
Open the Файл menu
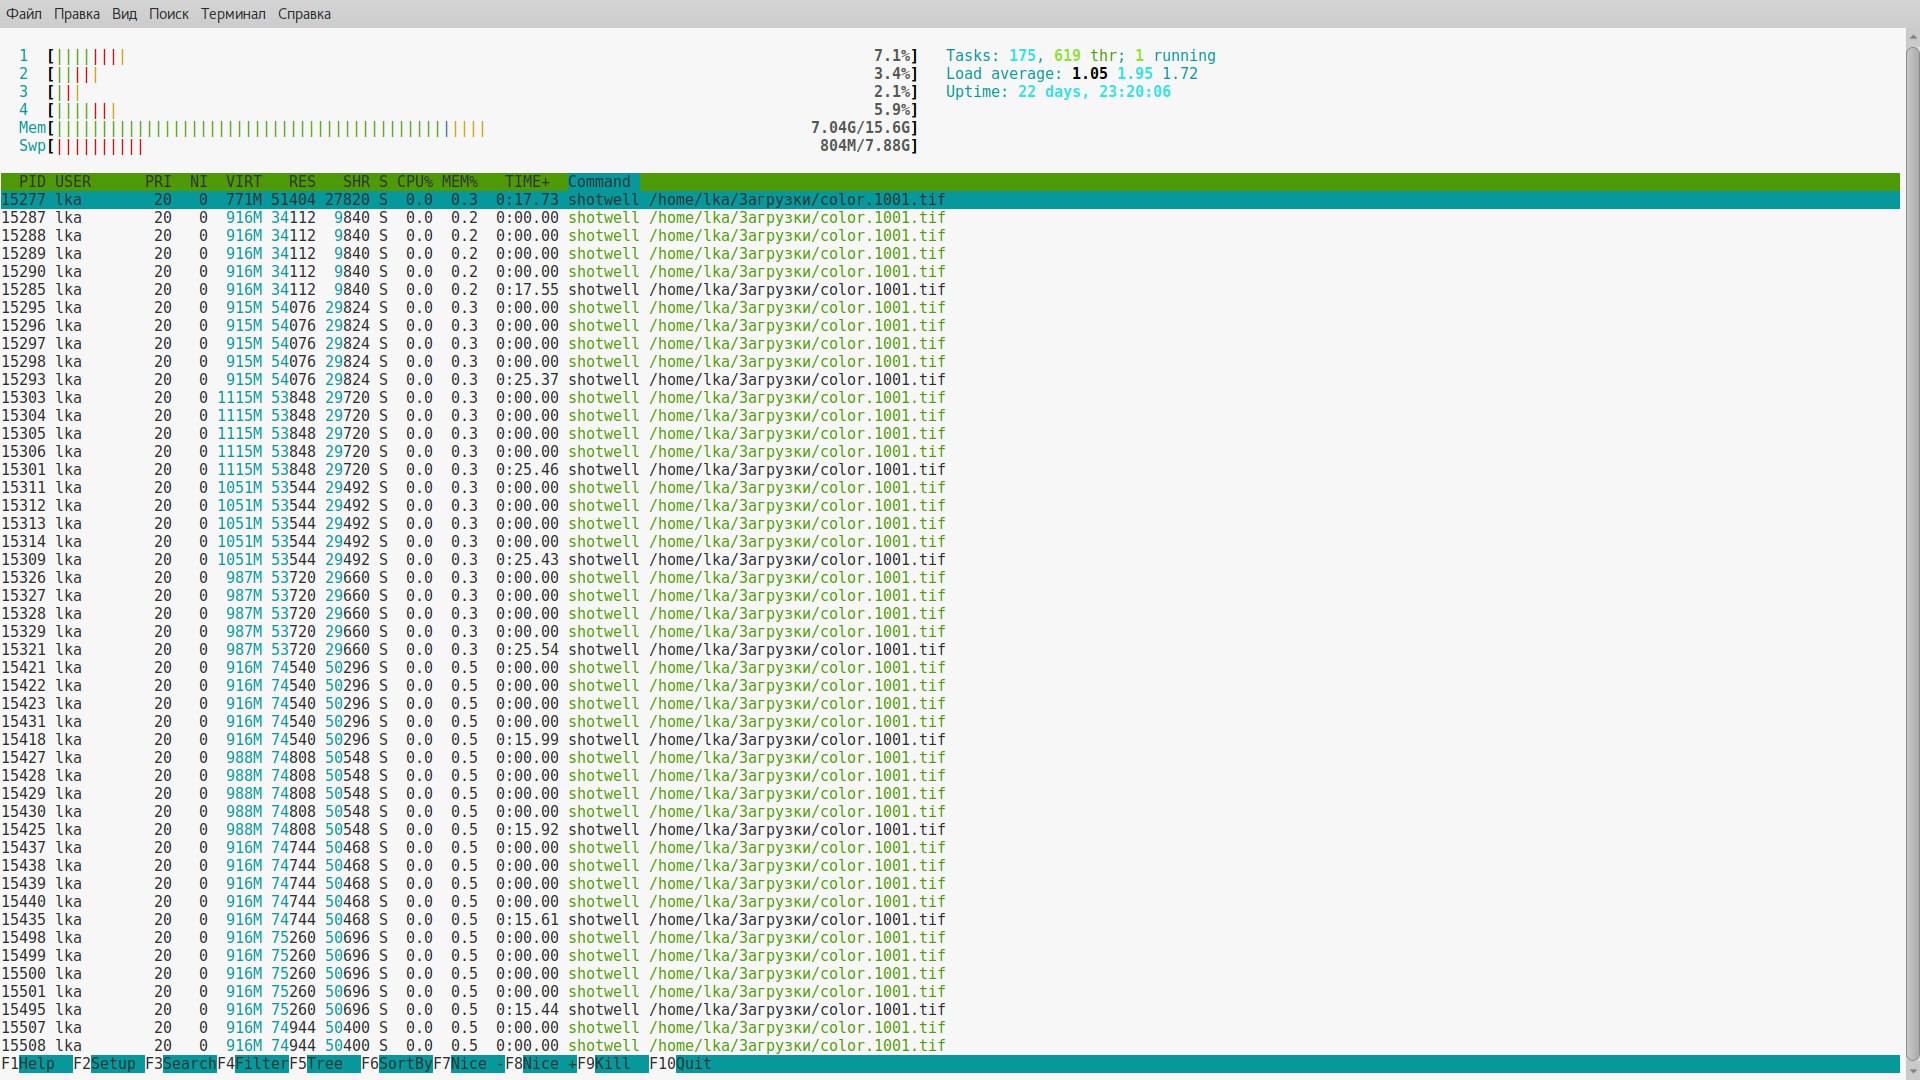tap(24, 14)
